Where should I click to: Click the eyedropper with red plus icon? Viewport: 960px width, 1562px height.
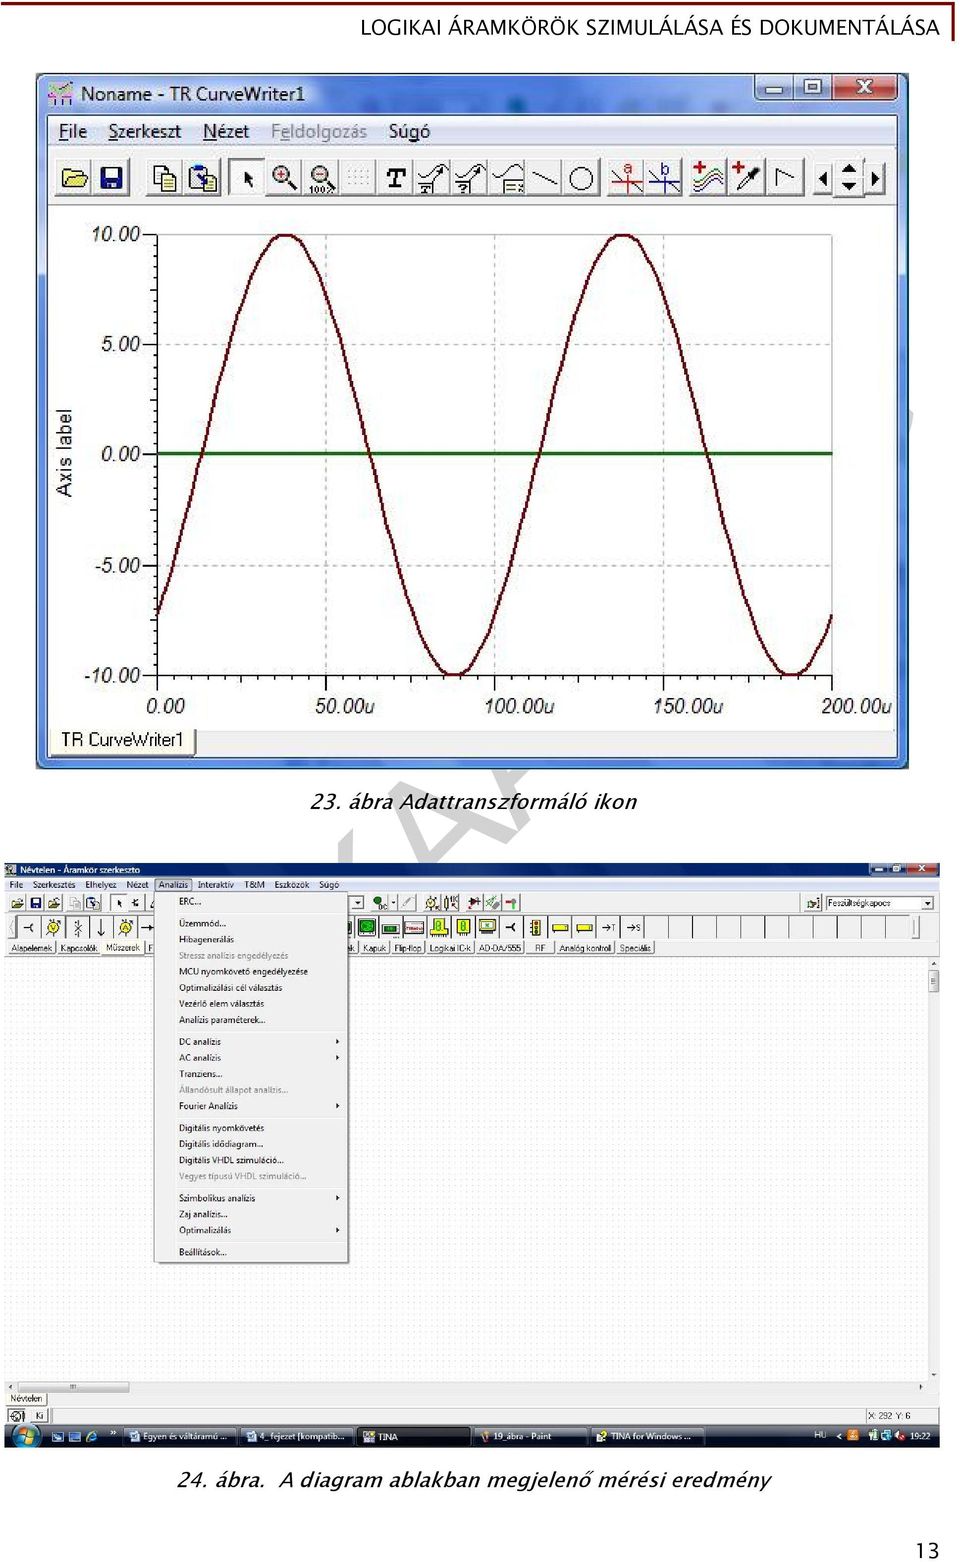(x=746, y=178)
